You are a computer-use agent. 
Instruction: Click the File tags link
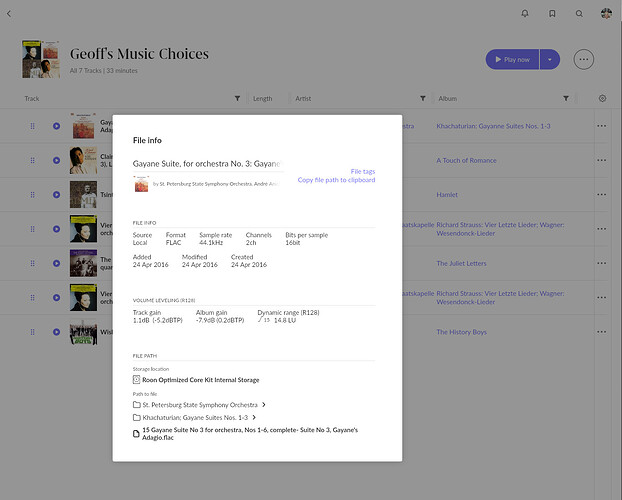tap(362, 172)
